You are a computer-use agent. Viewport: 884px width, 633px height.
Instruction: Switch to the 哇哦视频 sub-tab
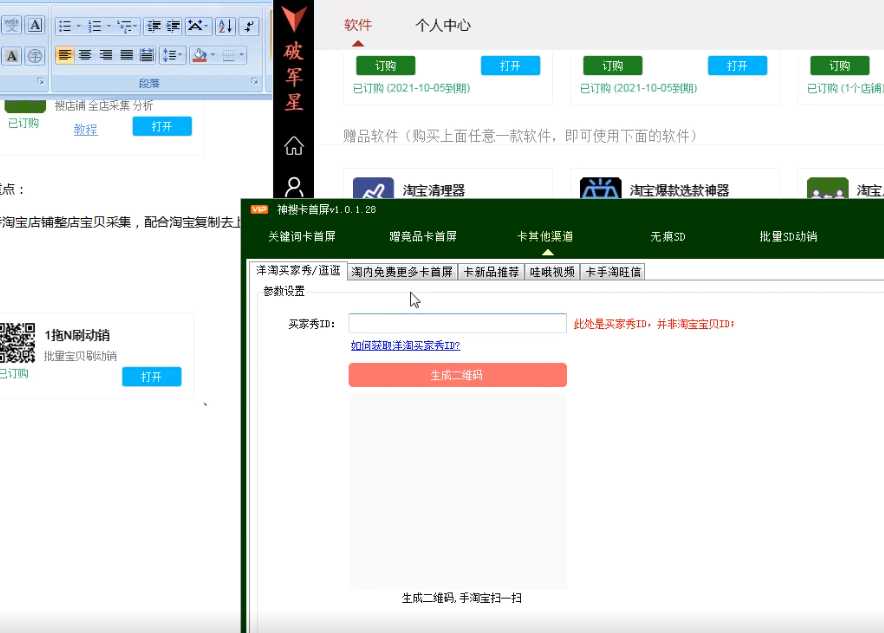pos(552,272)
